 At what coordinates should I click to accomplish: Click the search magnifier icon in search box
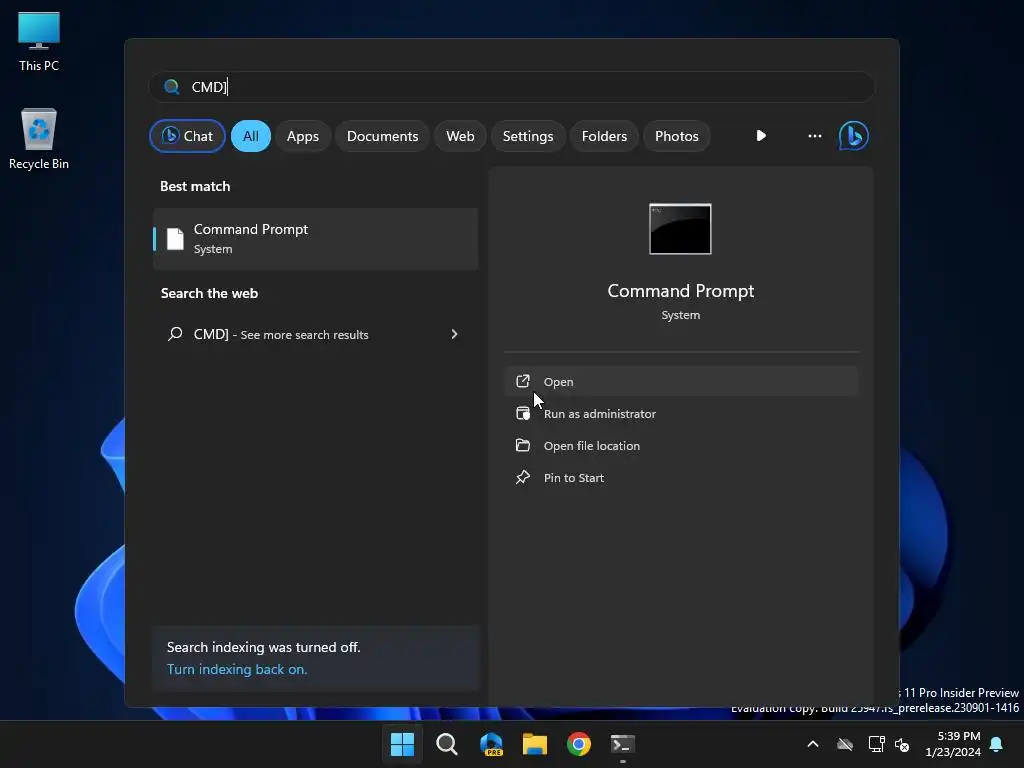pyautogui.click(x=172, y=87)
